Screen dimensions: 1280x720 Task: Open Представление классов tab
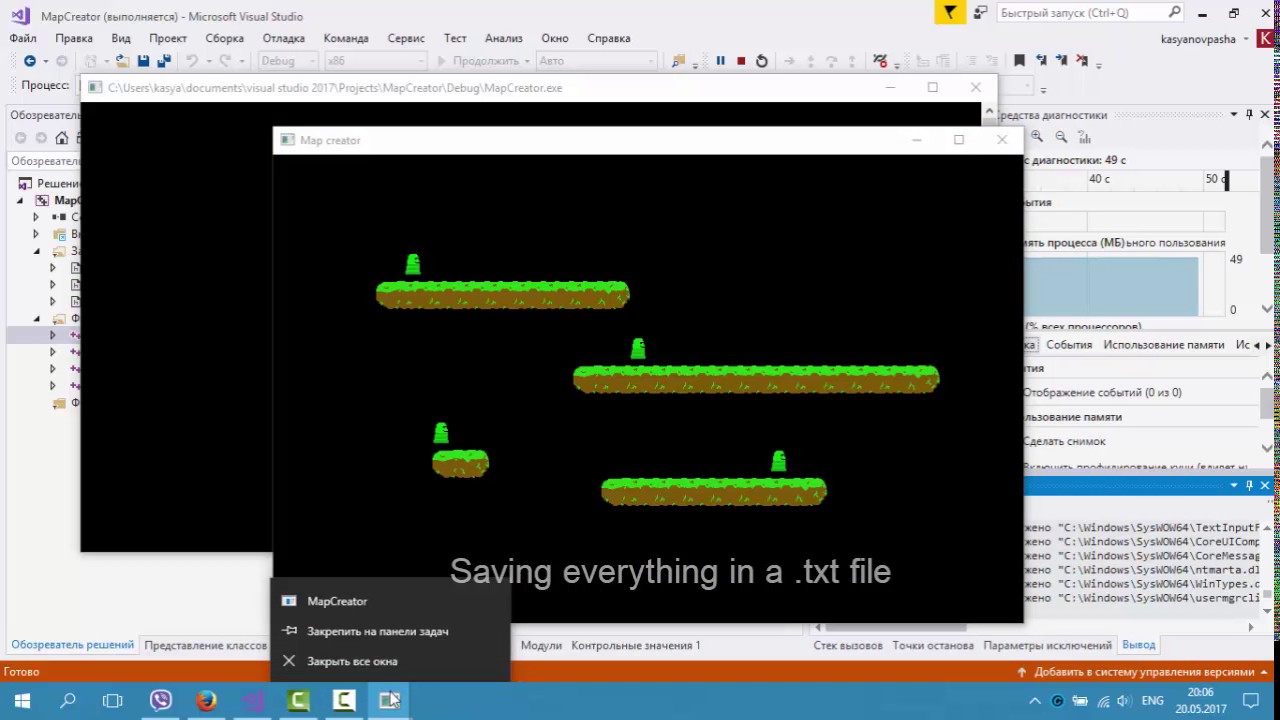(205, 645)
